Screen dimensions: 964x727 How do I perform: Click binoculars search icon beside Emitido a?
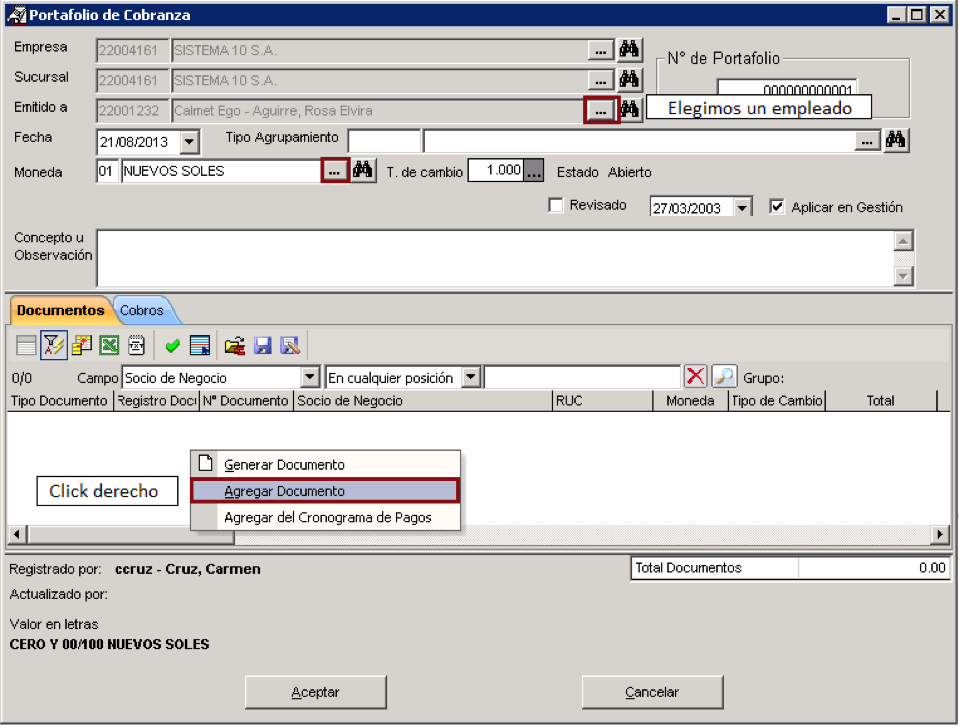point(630,110)
